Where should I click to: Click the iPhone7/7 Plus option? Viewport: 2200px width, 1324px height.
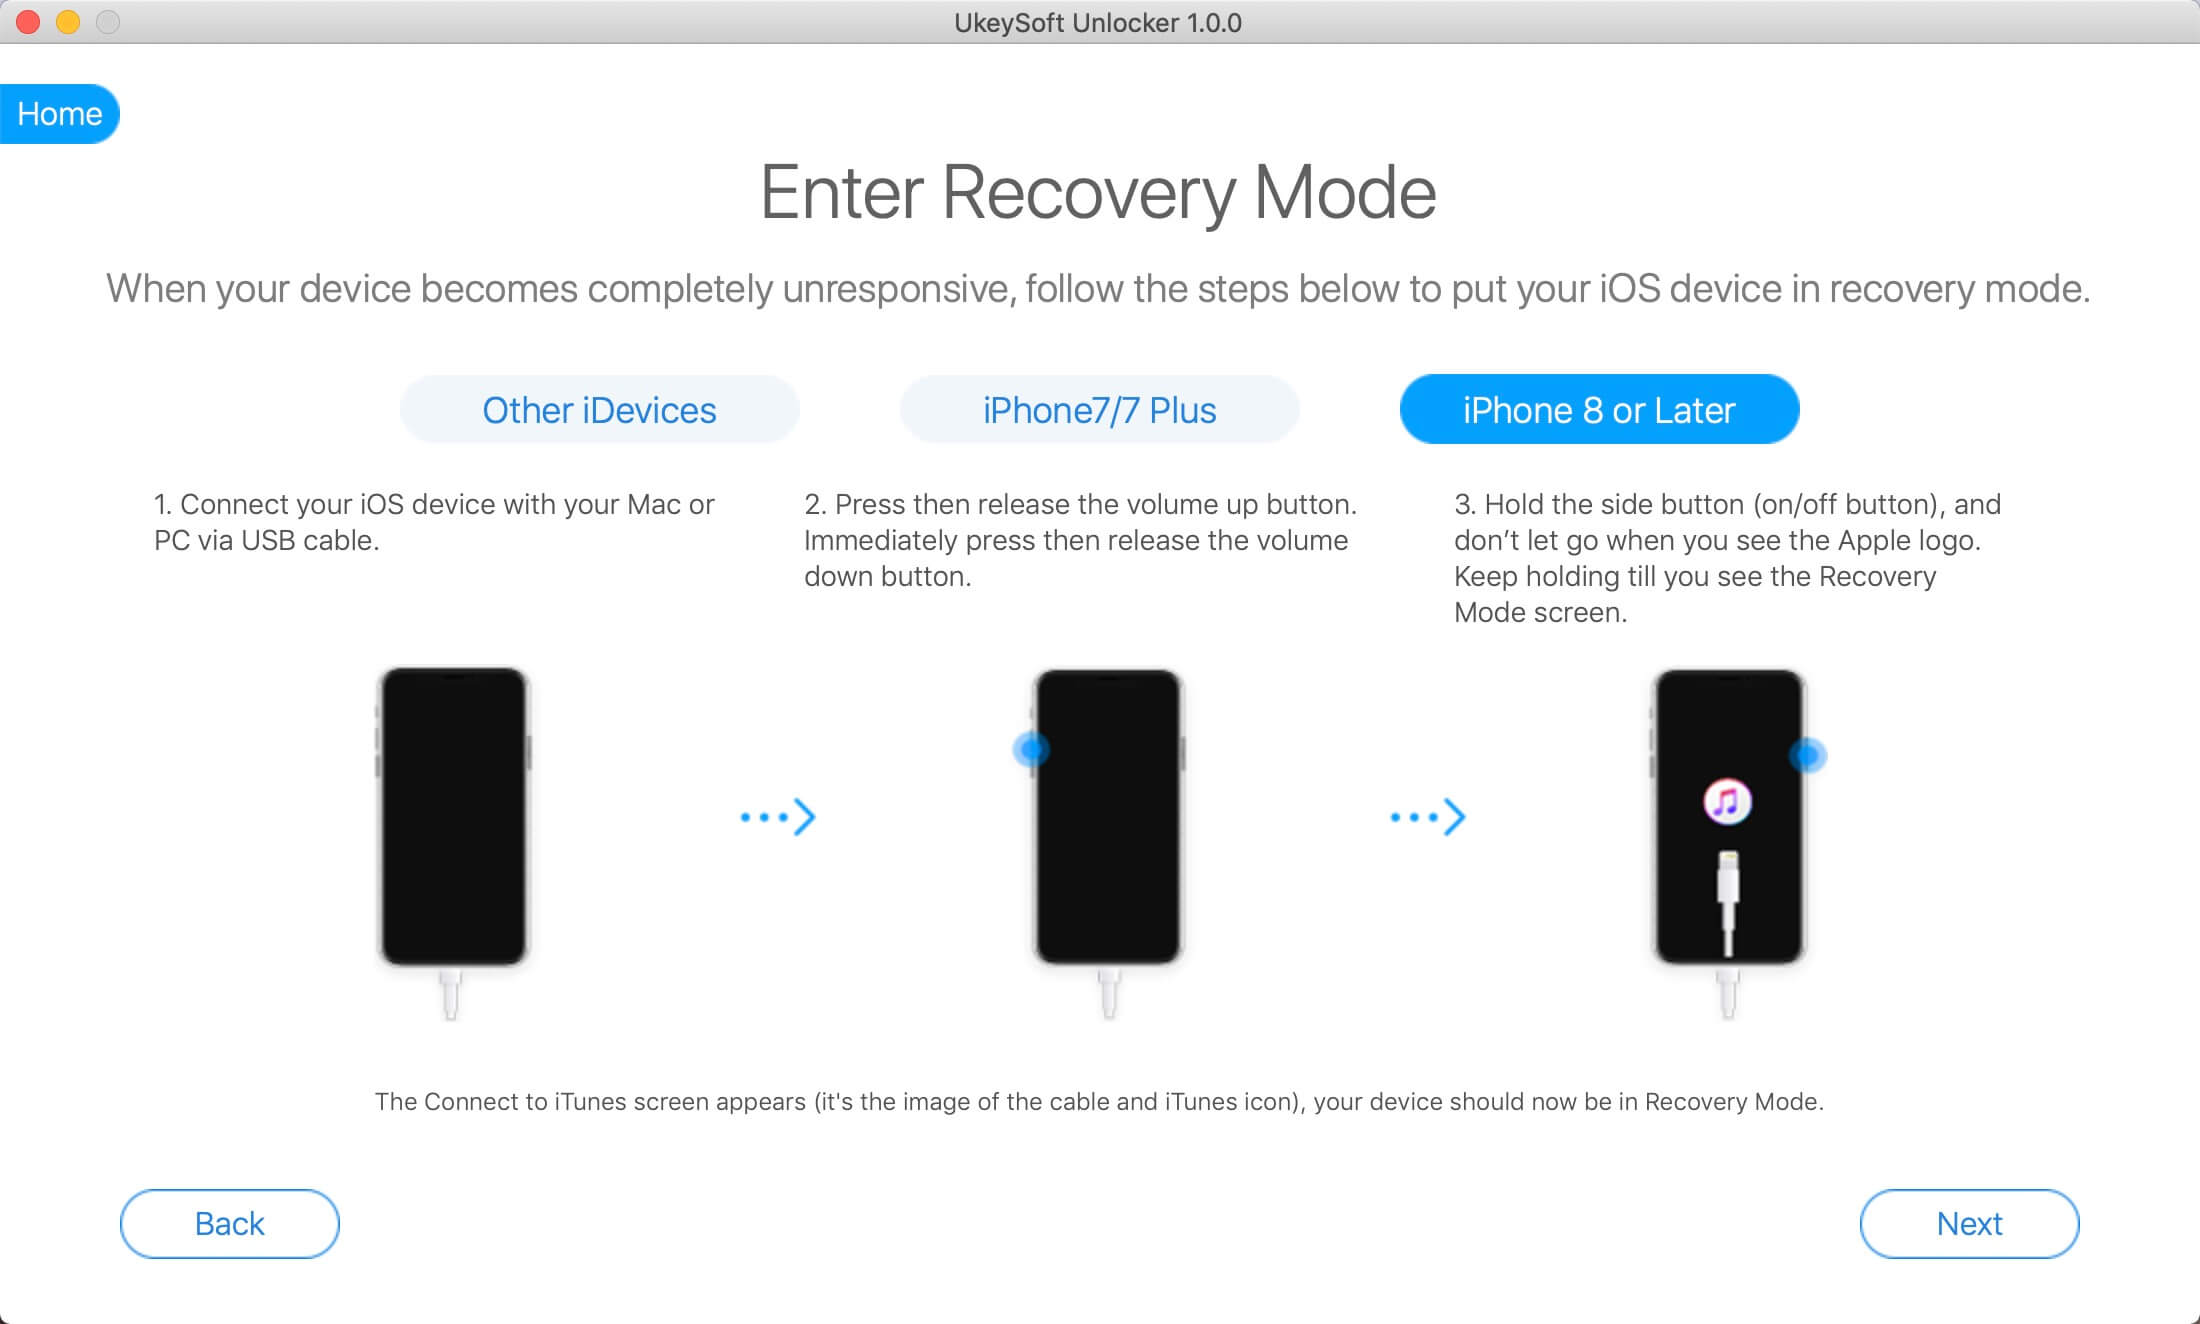[1102, 410]
